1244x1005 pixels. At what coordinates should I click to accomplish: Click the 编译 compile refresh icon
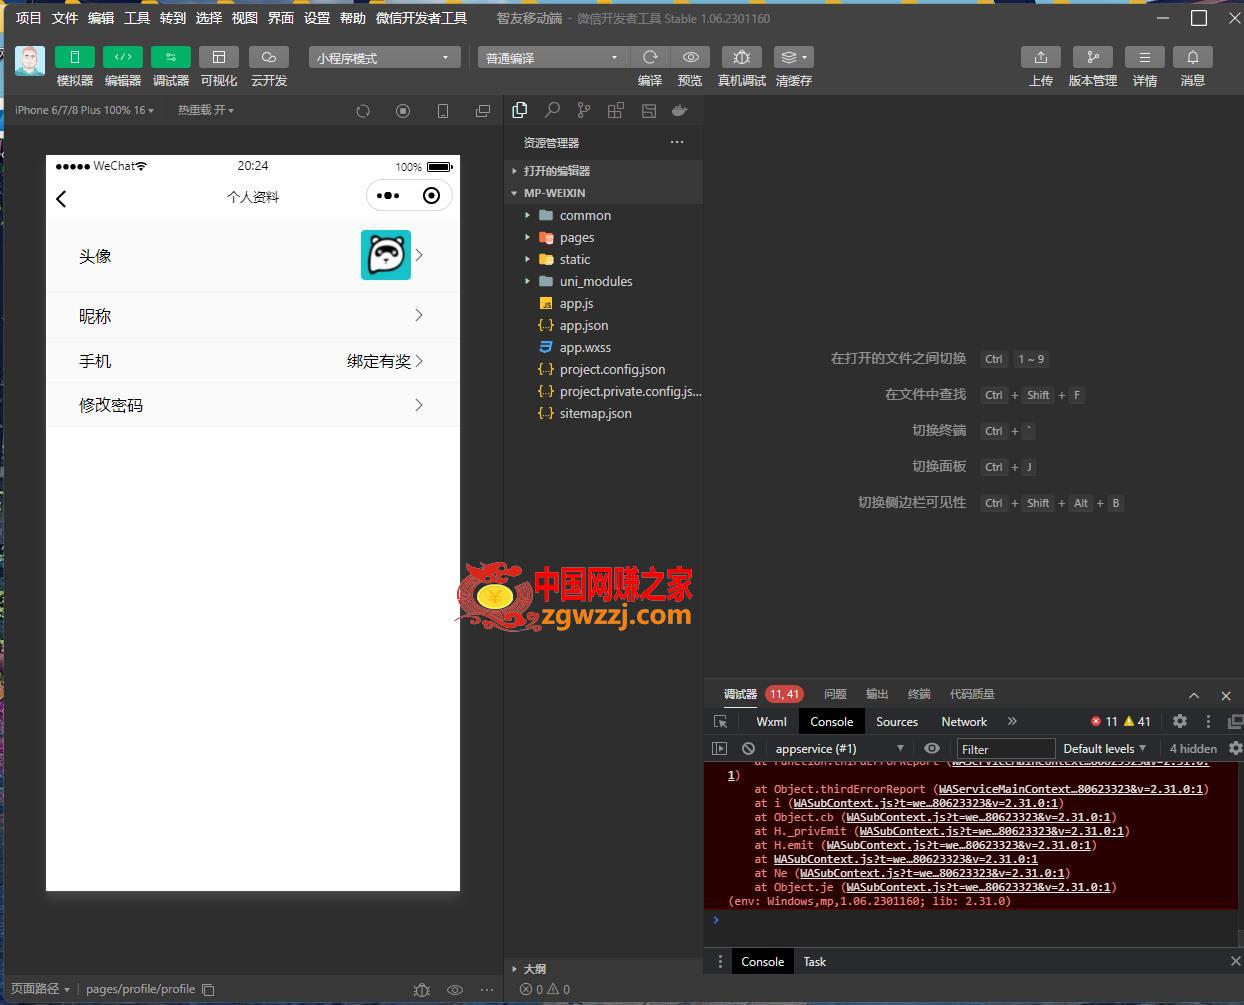coord(650,58)
